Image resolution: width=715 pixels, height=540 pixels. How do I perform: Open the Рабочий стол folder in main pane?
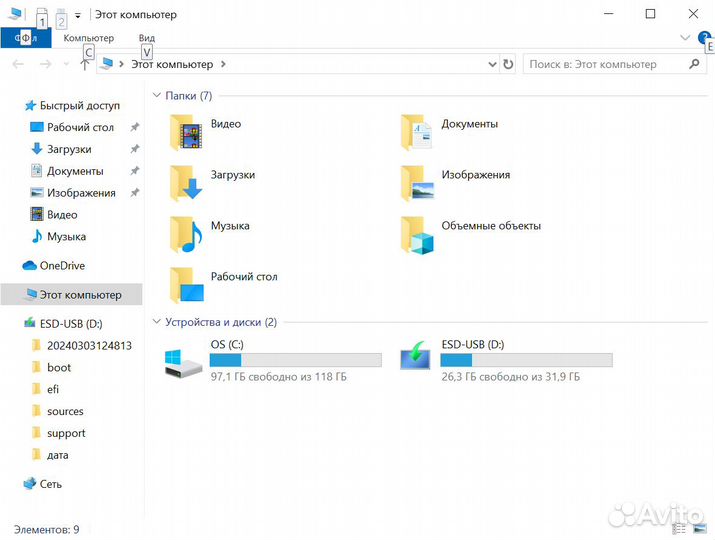click(x=186, y=286)
